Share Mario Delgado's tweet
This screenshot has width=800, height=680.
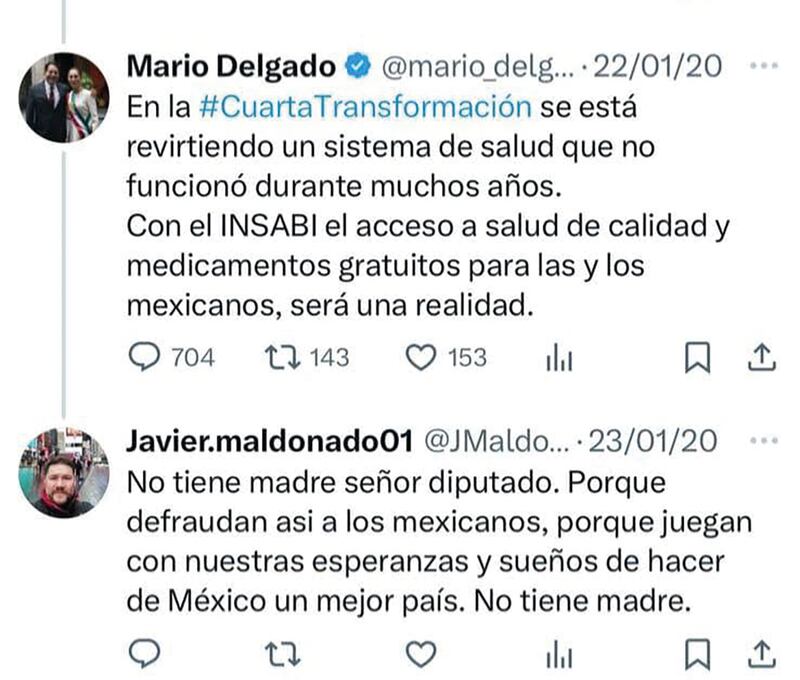click(x=762, y=357)
